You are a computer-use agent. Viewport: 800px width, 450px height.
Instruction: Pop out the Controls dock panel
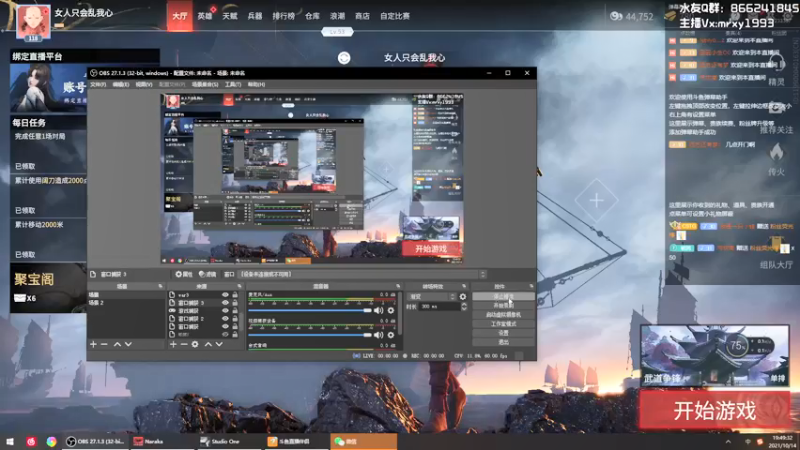[x=531, y=286]
